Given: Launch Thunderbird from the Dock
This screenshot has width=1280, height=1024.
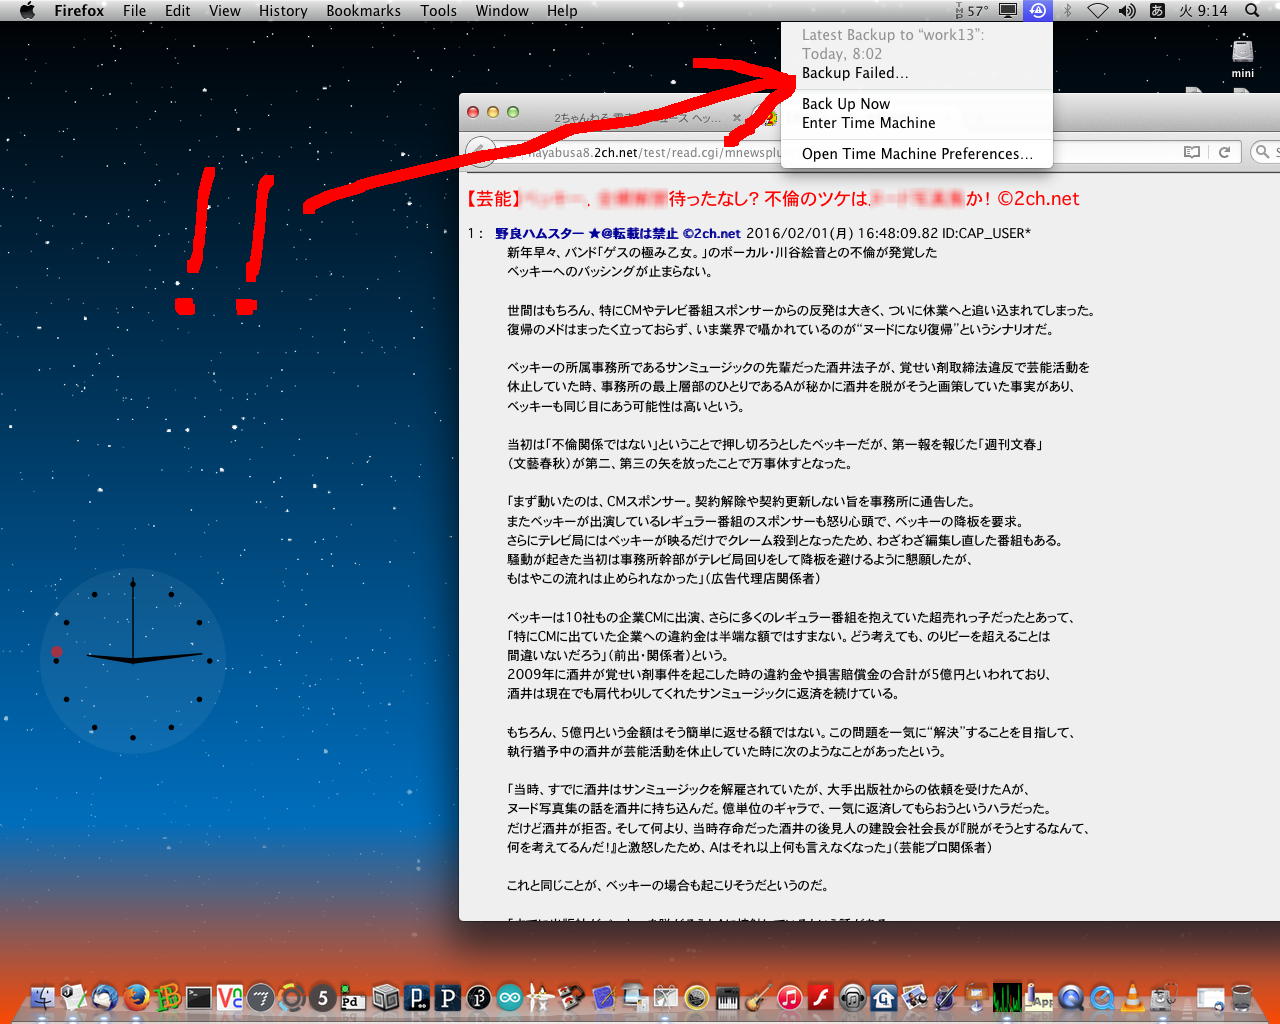Looking at the screenshot, I should point(105,997).
